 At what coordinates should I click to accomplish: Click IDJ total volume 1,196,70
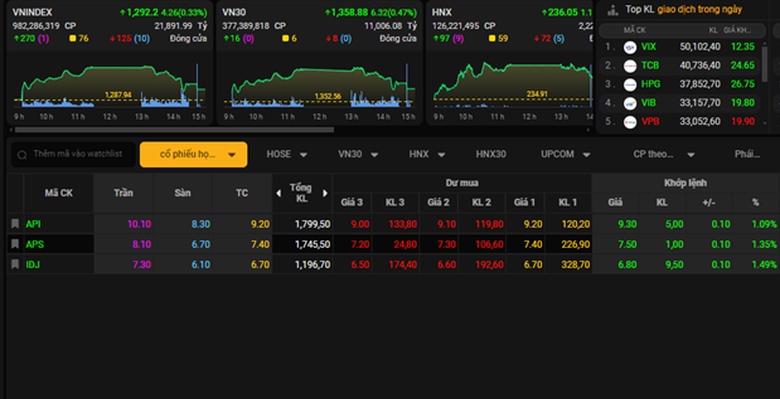point(312,265)
